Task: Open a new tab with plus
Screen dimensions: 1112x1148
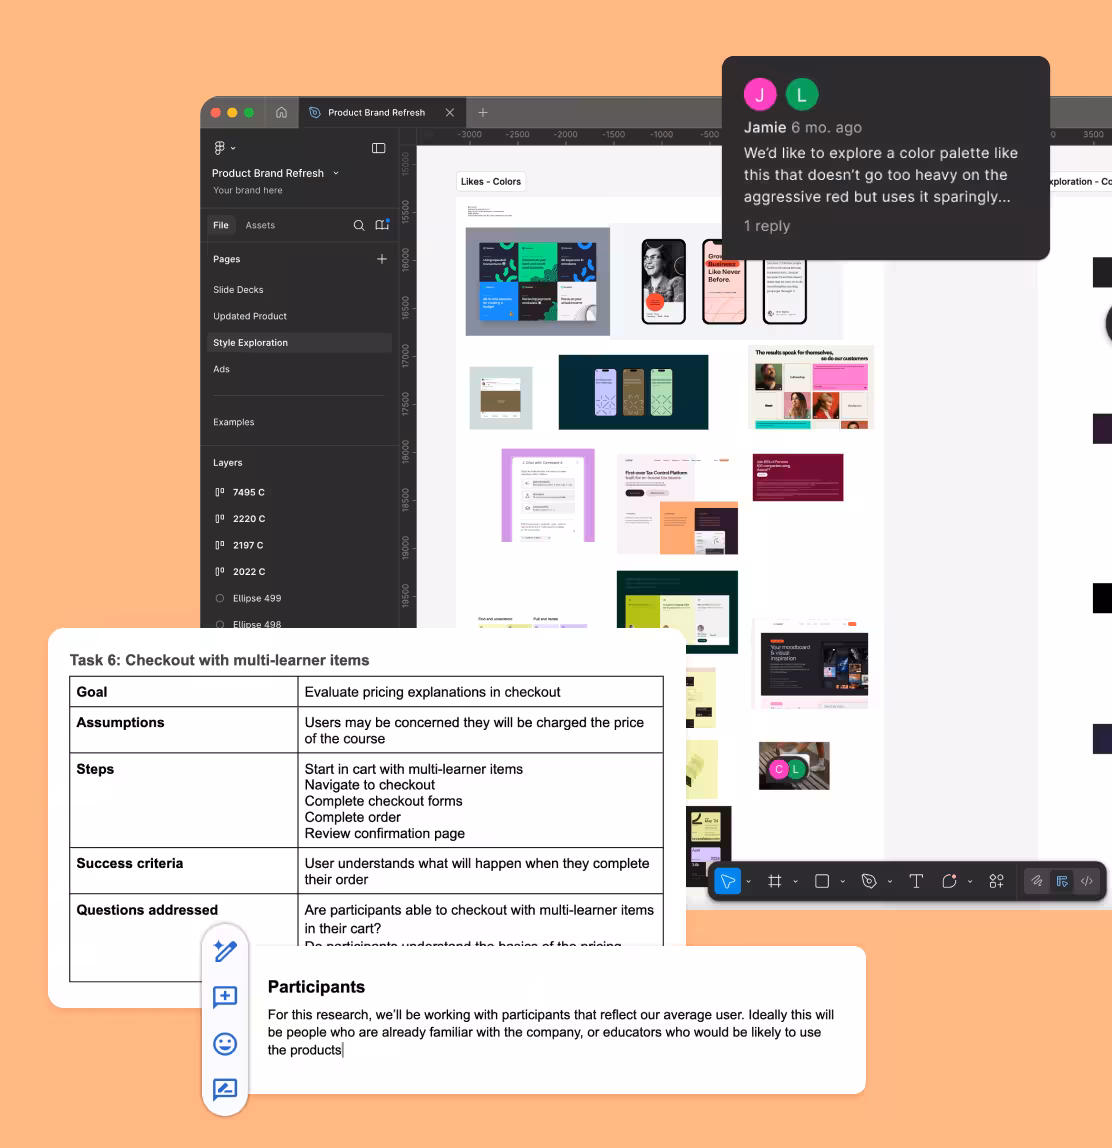Action: pos(482,113)
